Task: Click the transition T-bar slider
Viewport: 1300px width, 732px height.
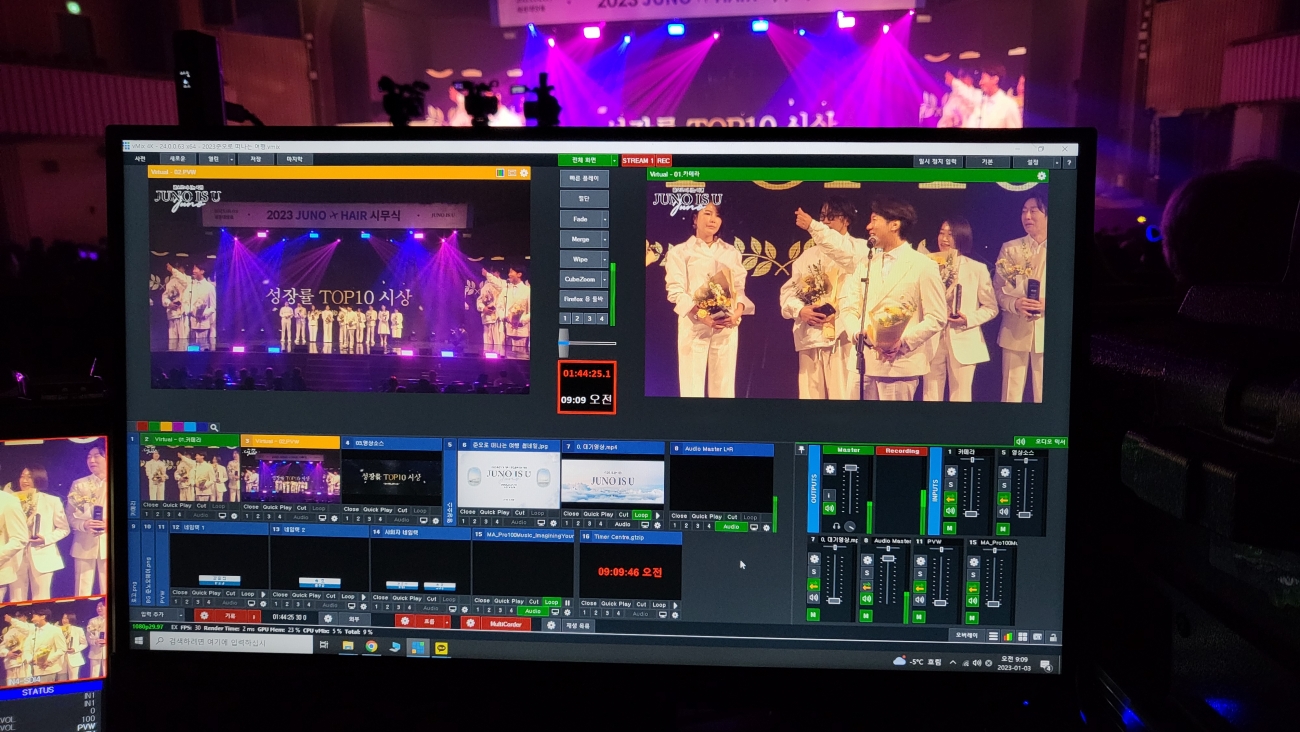Action: pyautogui.click(x=563, y=343)
